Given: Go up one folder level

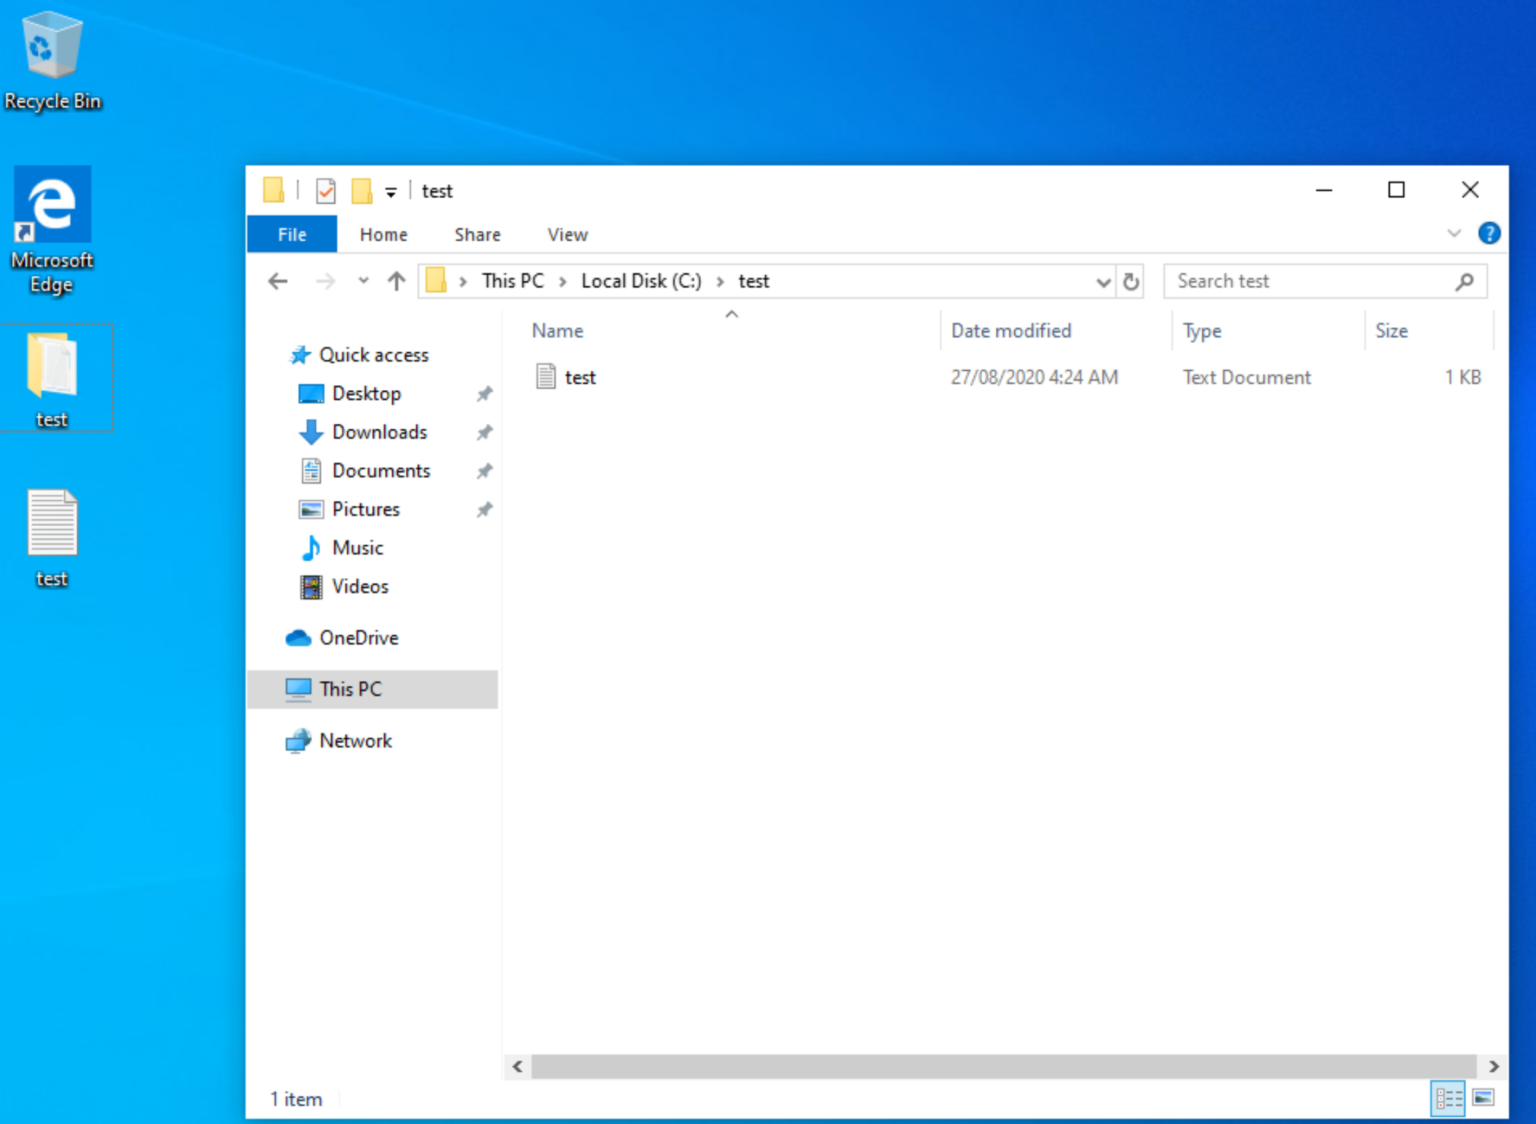Looking at the screenshot, I should click(396, 281).
